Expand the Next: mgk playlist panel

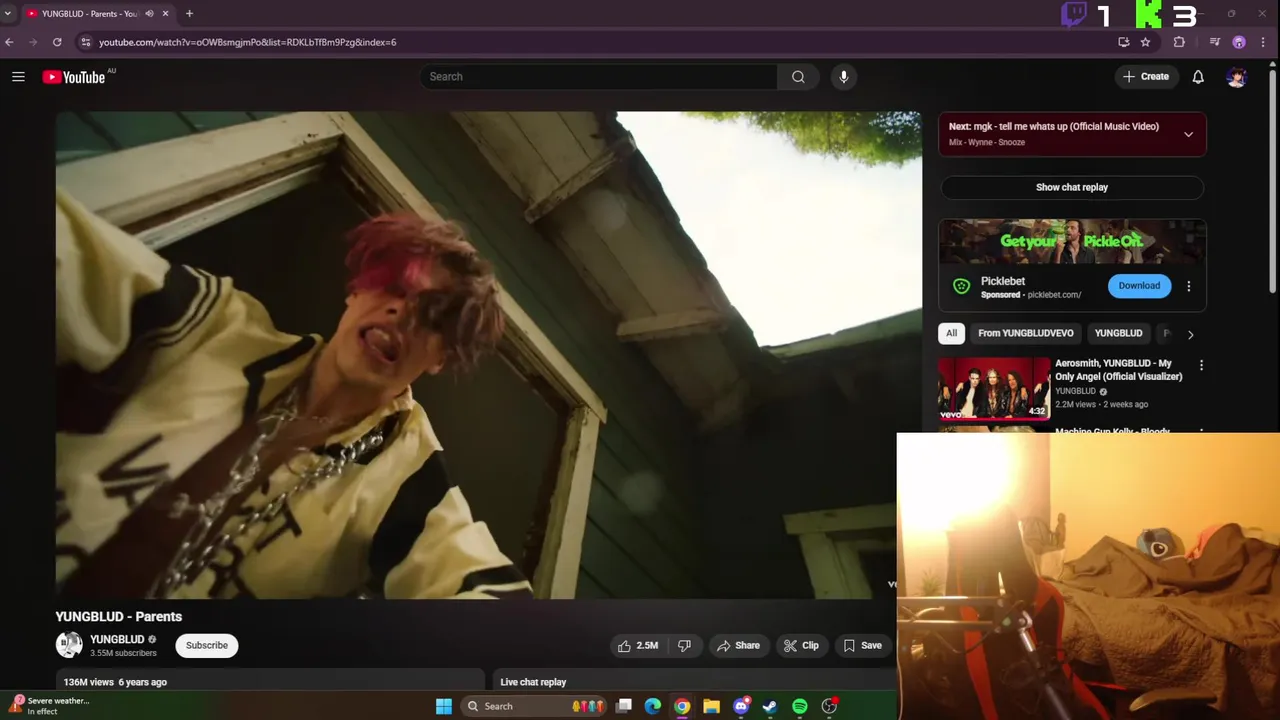click(x=1188, y=134)
